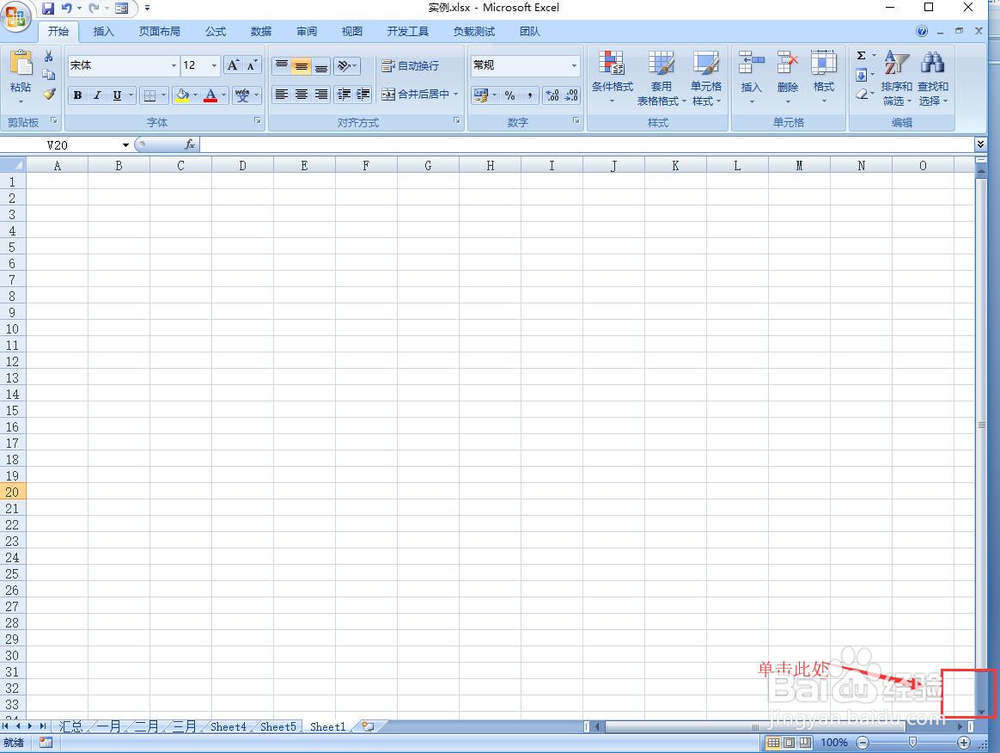This screenshot has width=1000, height=753.
Task: Customize quick access toolbar dropdown
Action: tap(147, 8)
